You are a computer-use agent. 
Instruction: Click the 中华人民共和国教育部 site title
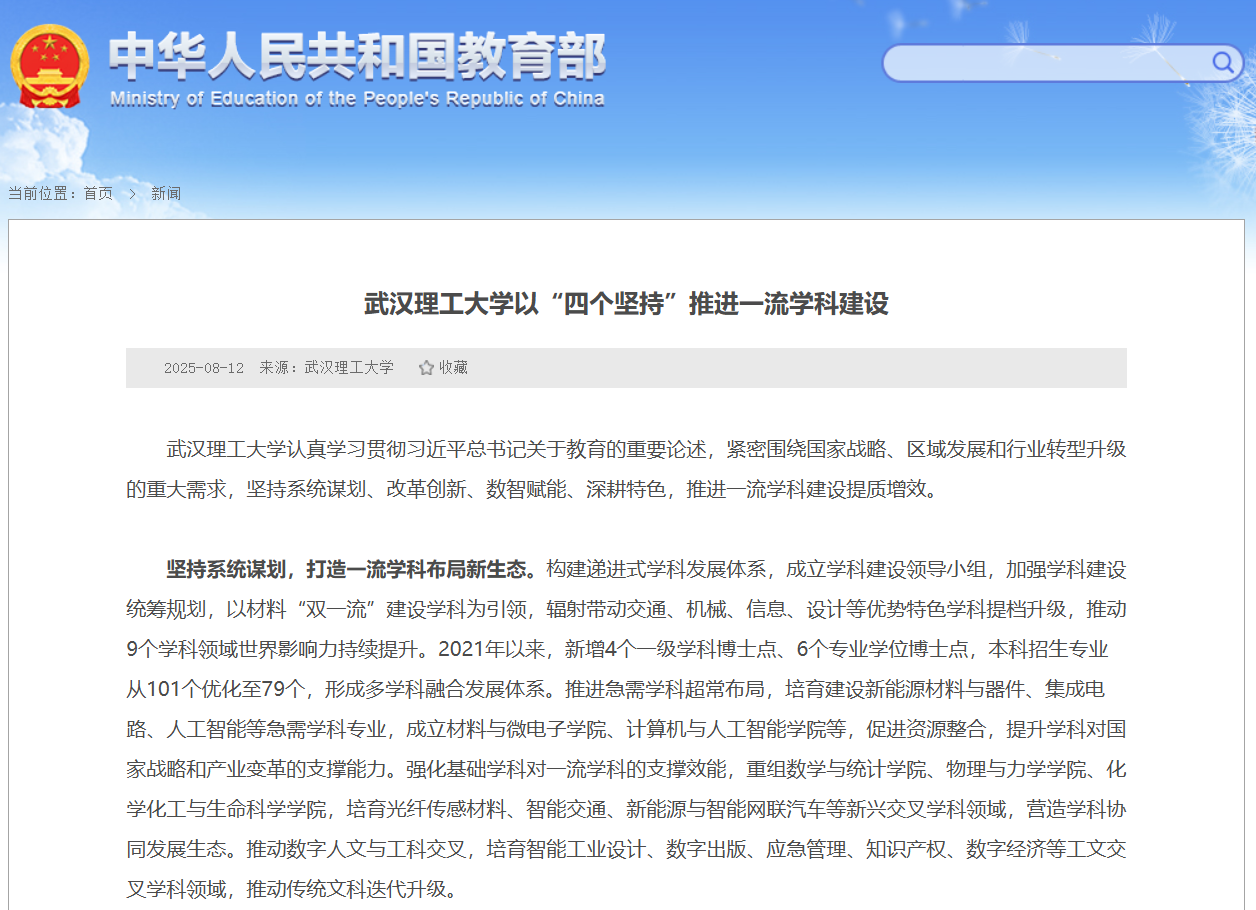(x=357, y=56)
